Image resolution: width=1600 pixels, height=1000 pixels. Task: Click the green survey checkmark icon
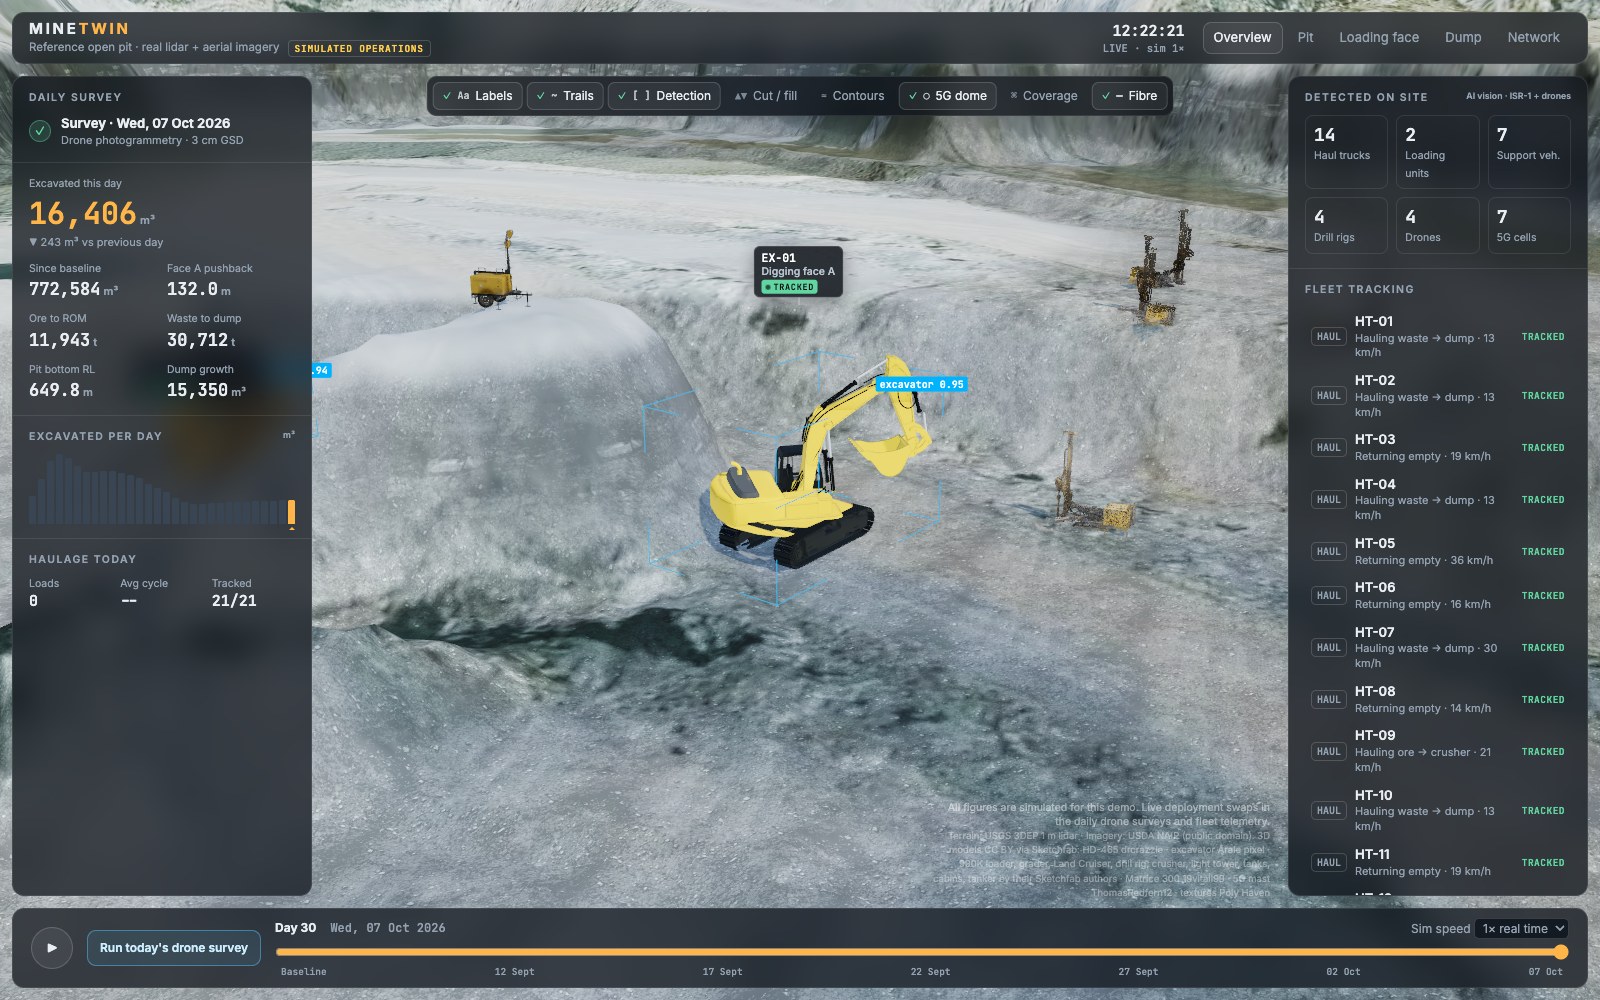40,131
